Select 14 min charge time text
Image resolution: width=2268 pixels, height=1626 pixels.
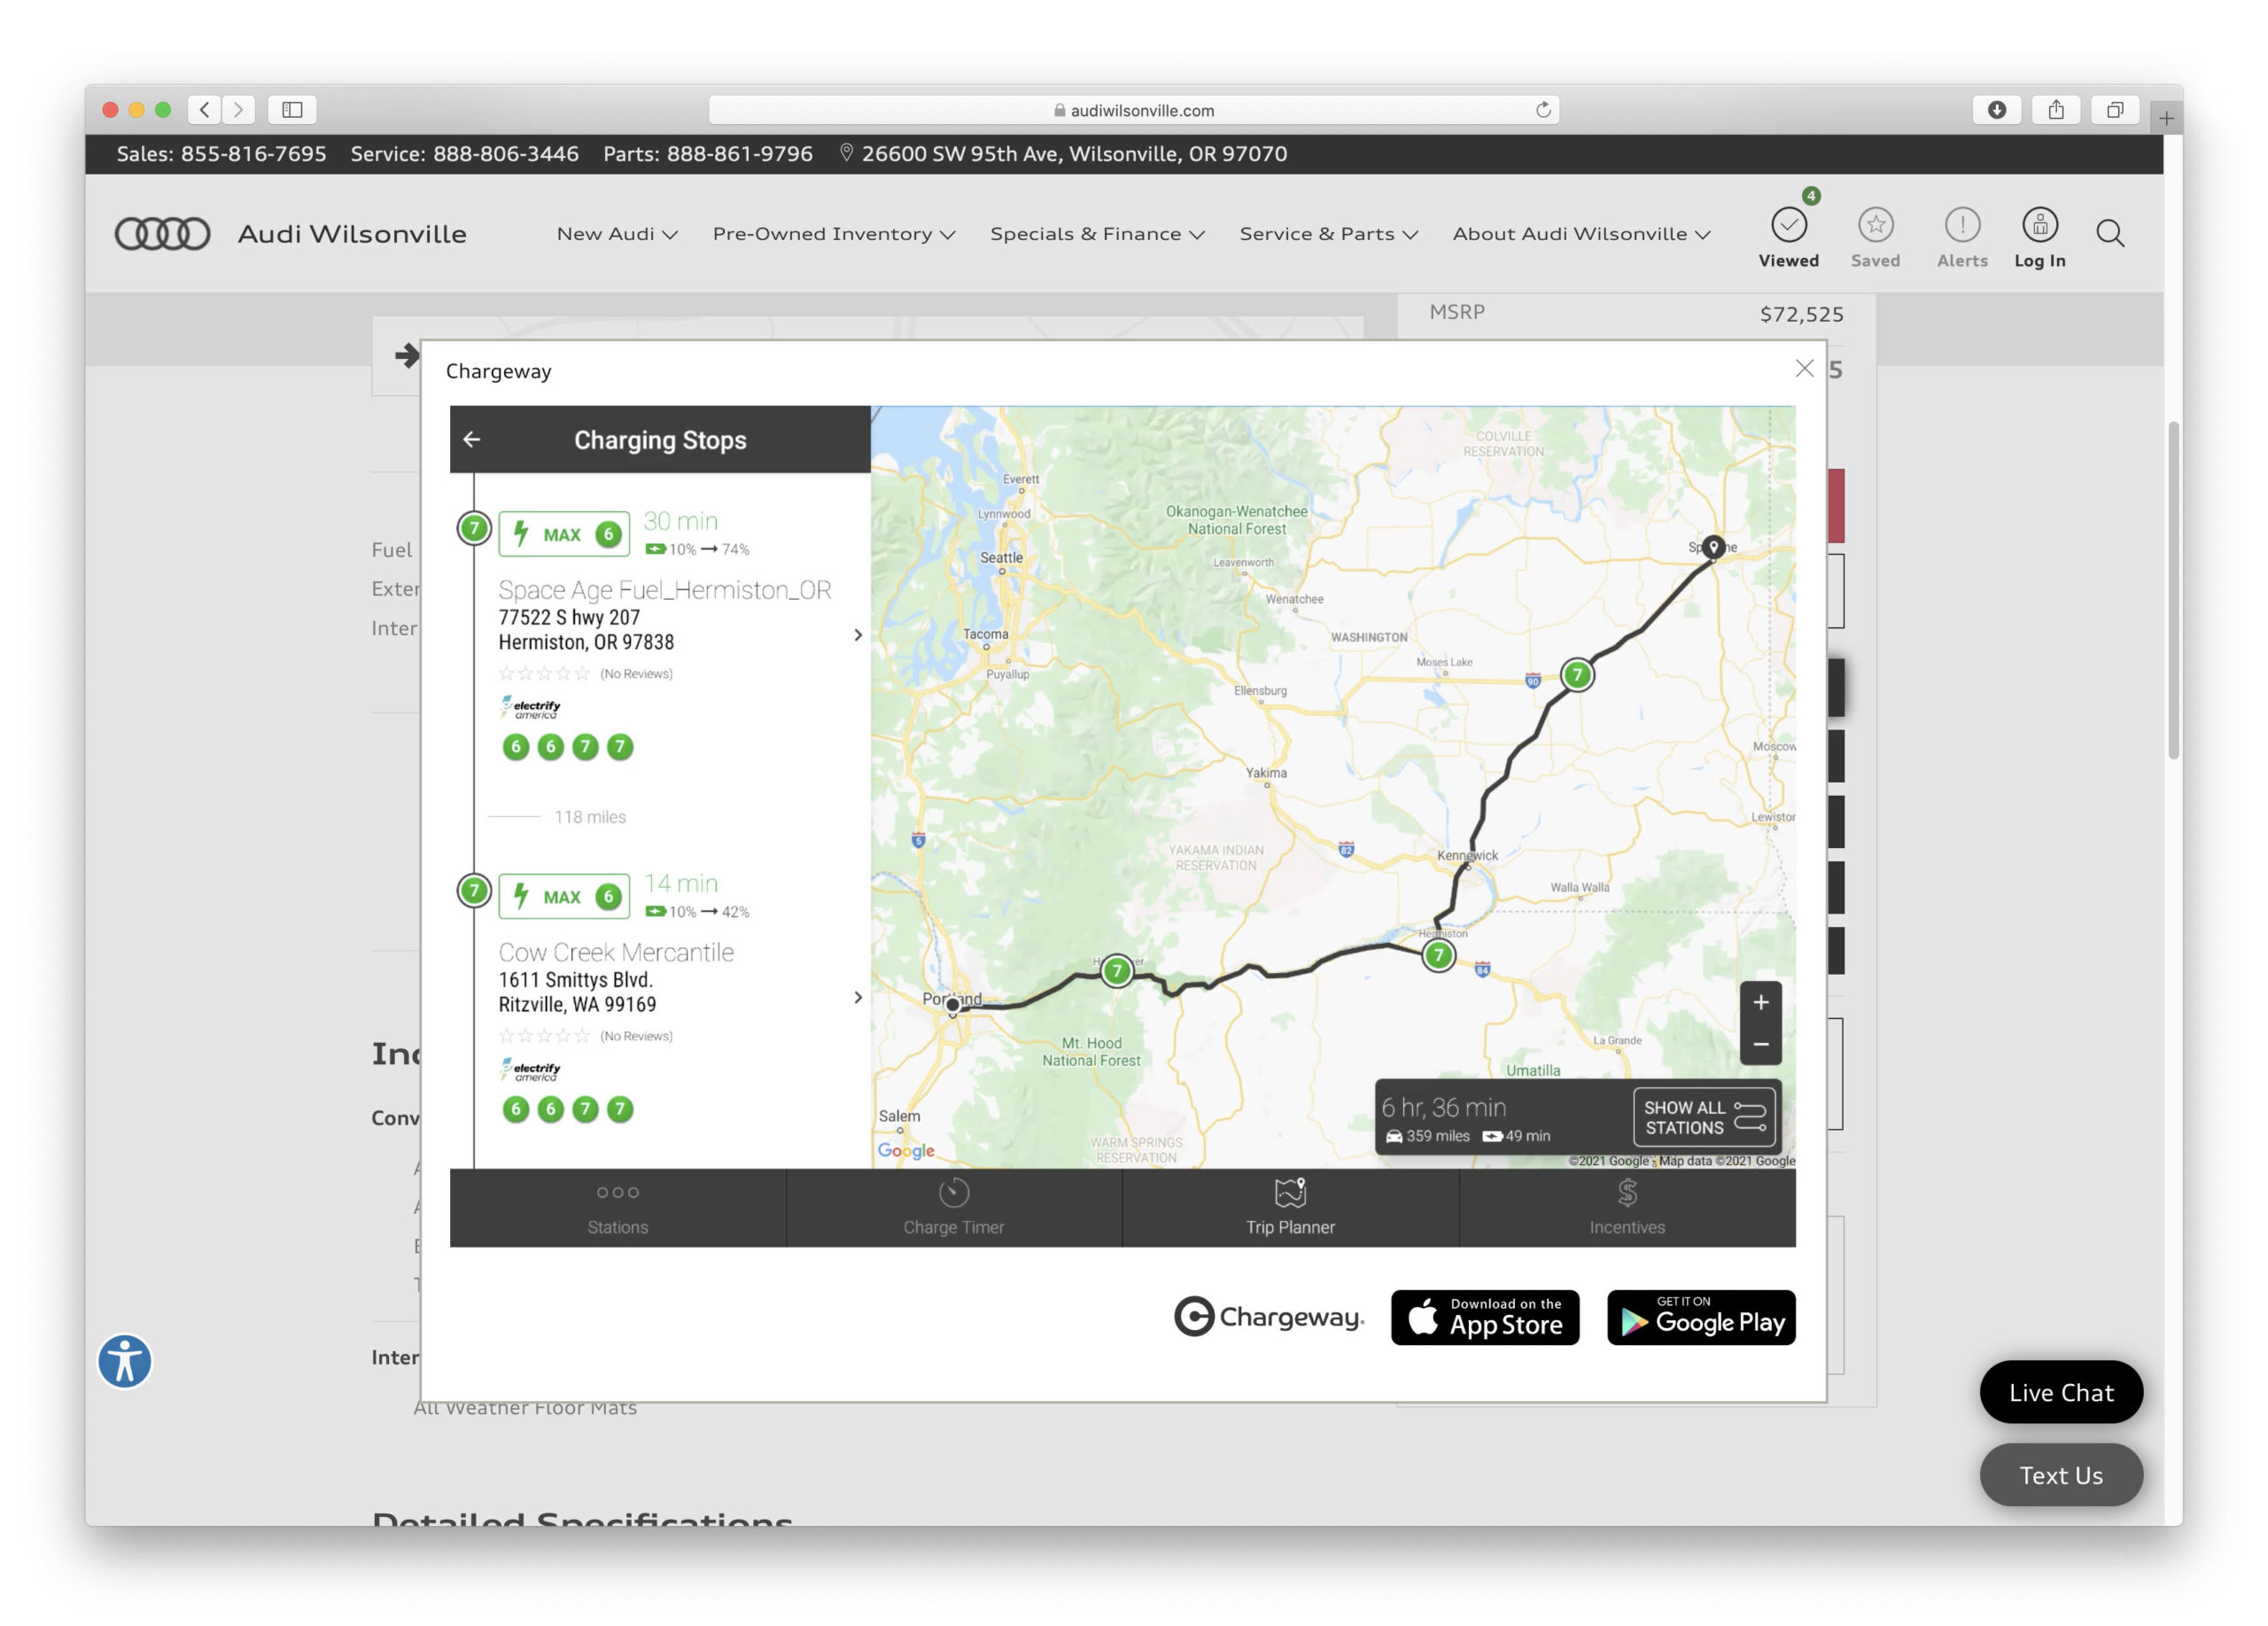click(681, 884)
